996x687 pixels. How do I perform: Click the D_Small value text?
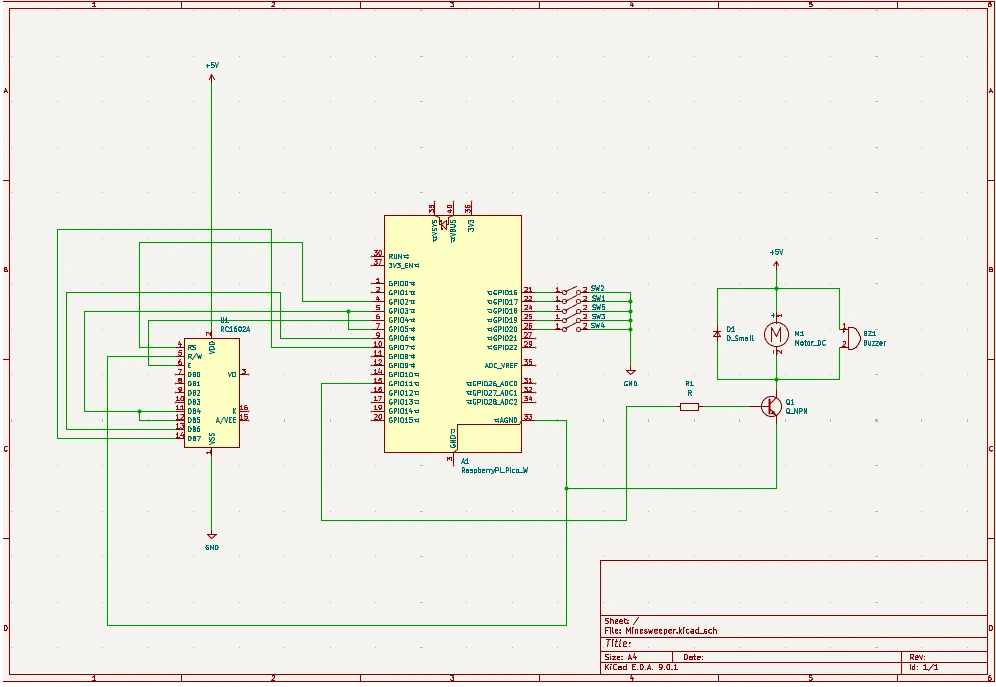tap(740, 338)
